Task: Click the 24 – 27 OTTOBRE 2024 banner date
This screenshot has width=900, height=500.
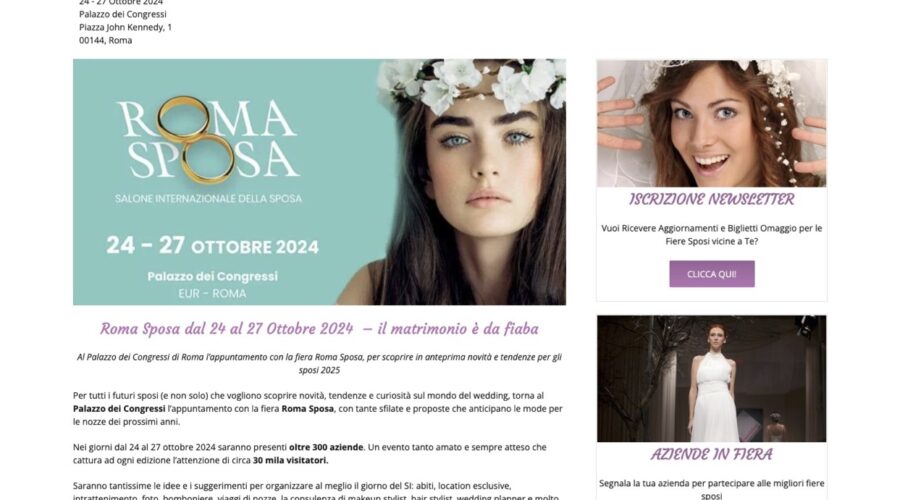Action: coord(212,246)
